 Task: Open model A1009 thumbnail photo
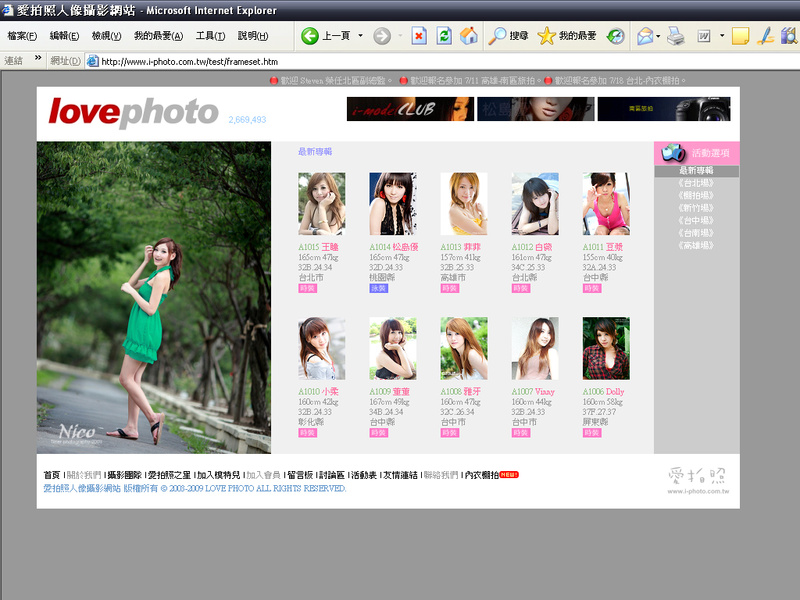click(393, 348)
